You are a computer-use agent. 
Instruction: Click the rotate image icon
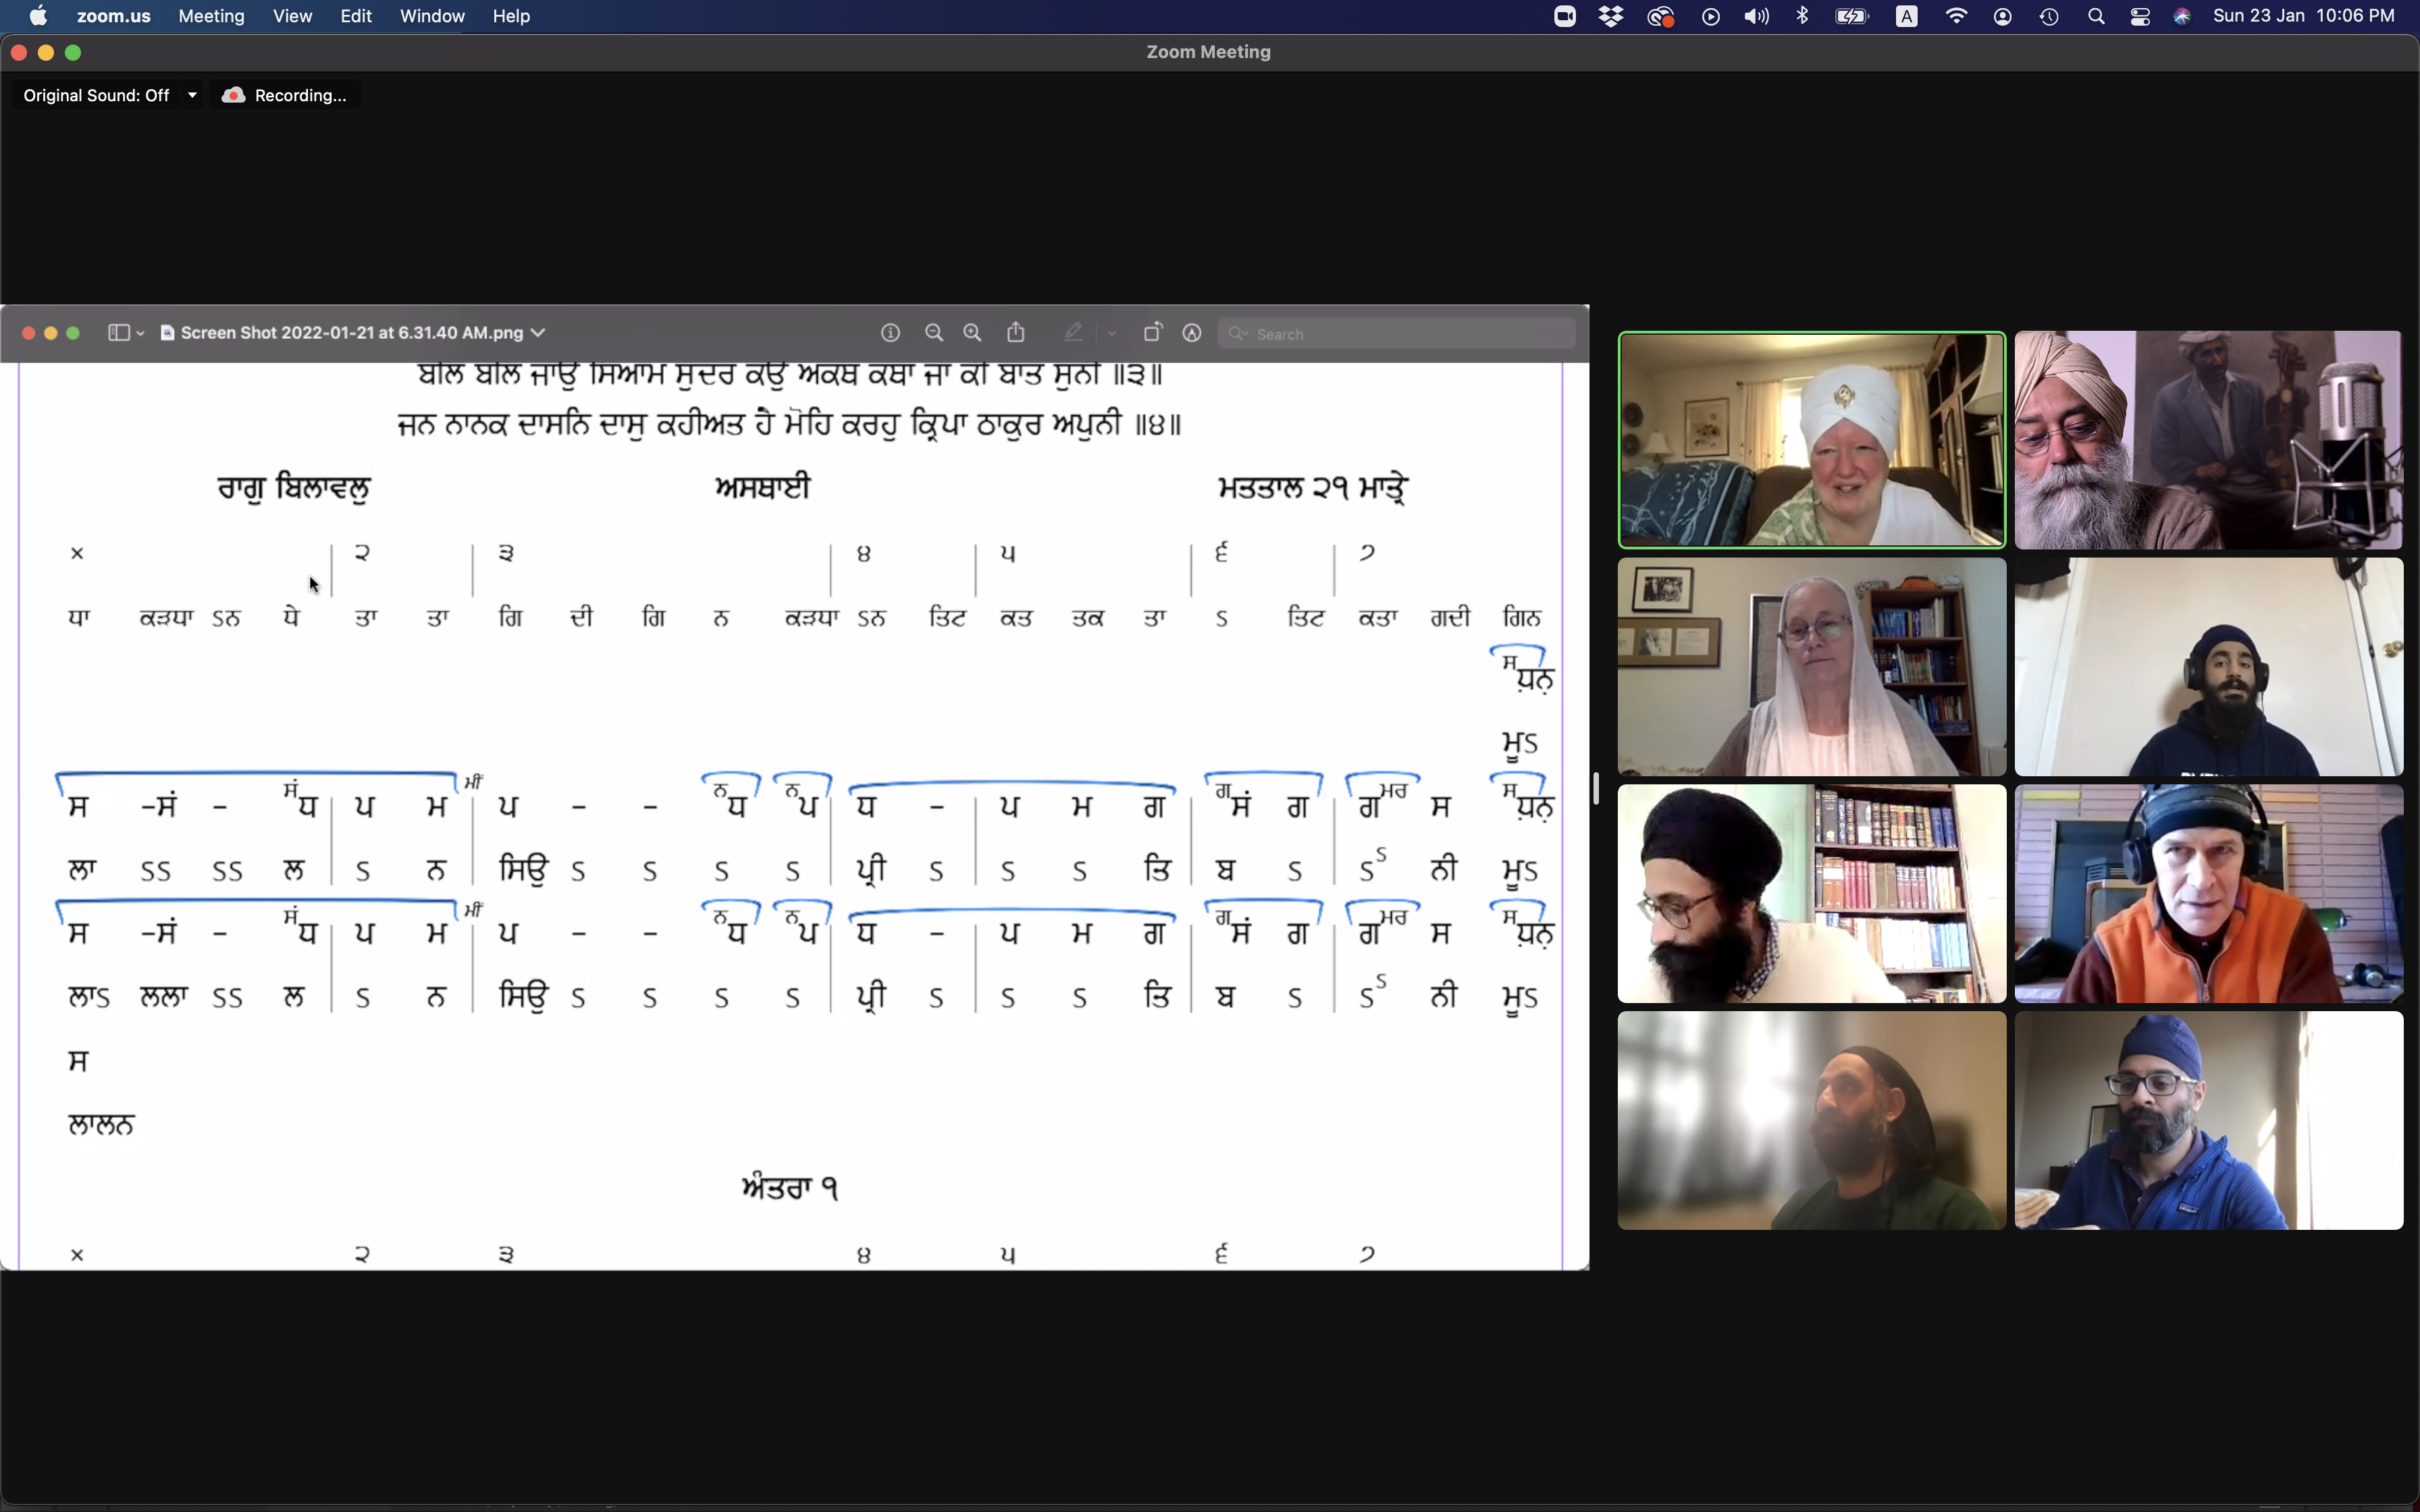click(x=1152, y=333)
